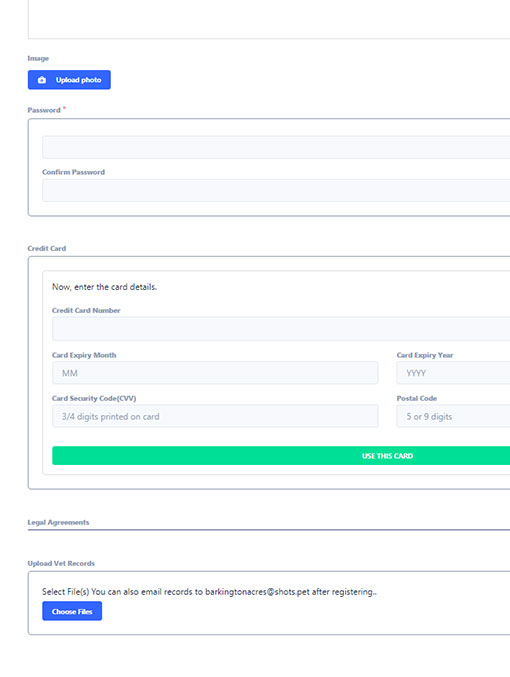Click the text area above Image

point(269,19)
